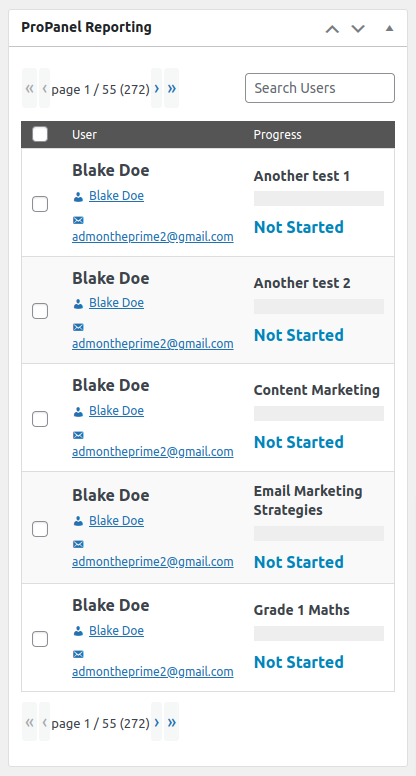
Task: Jump to last page in bottom pagination
Action: (172, 722)
